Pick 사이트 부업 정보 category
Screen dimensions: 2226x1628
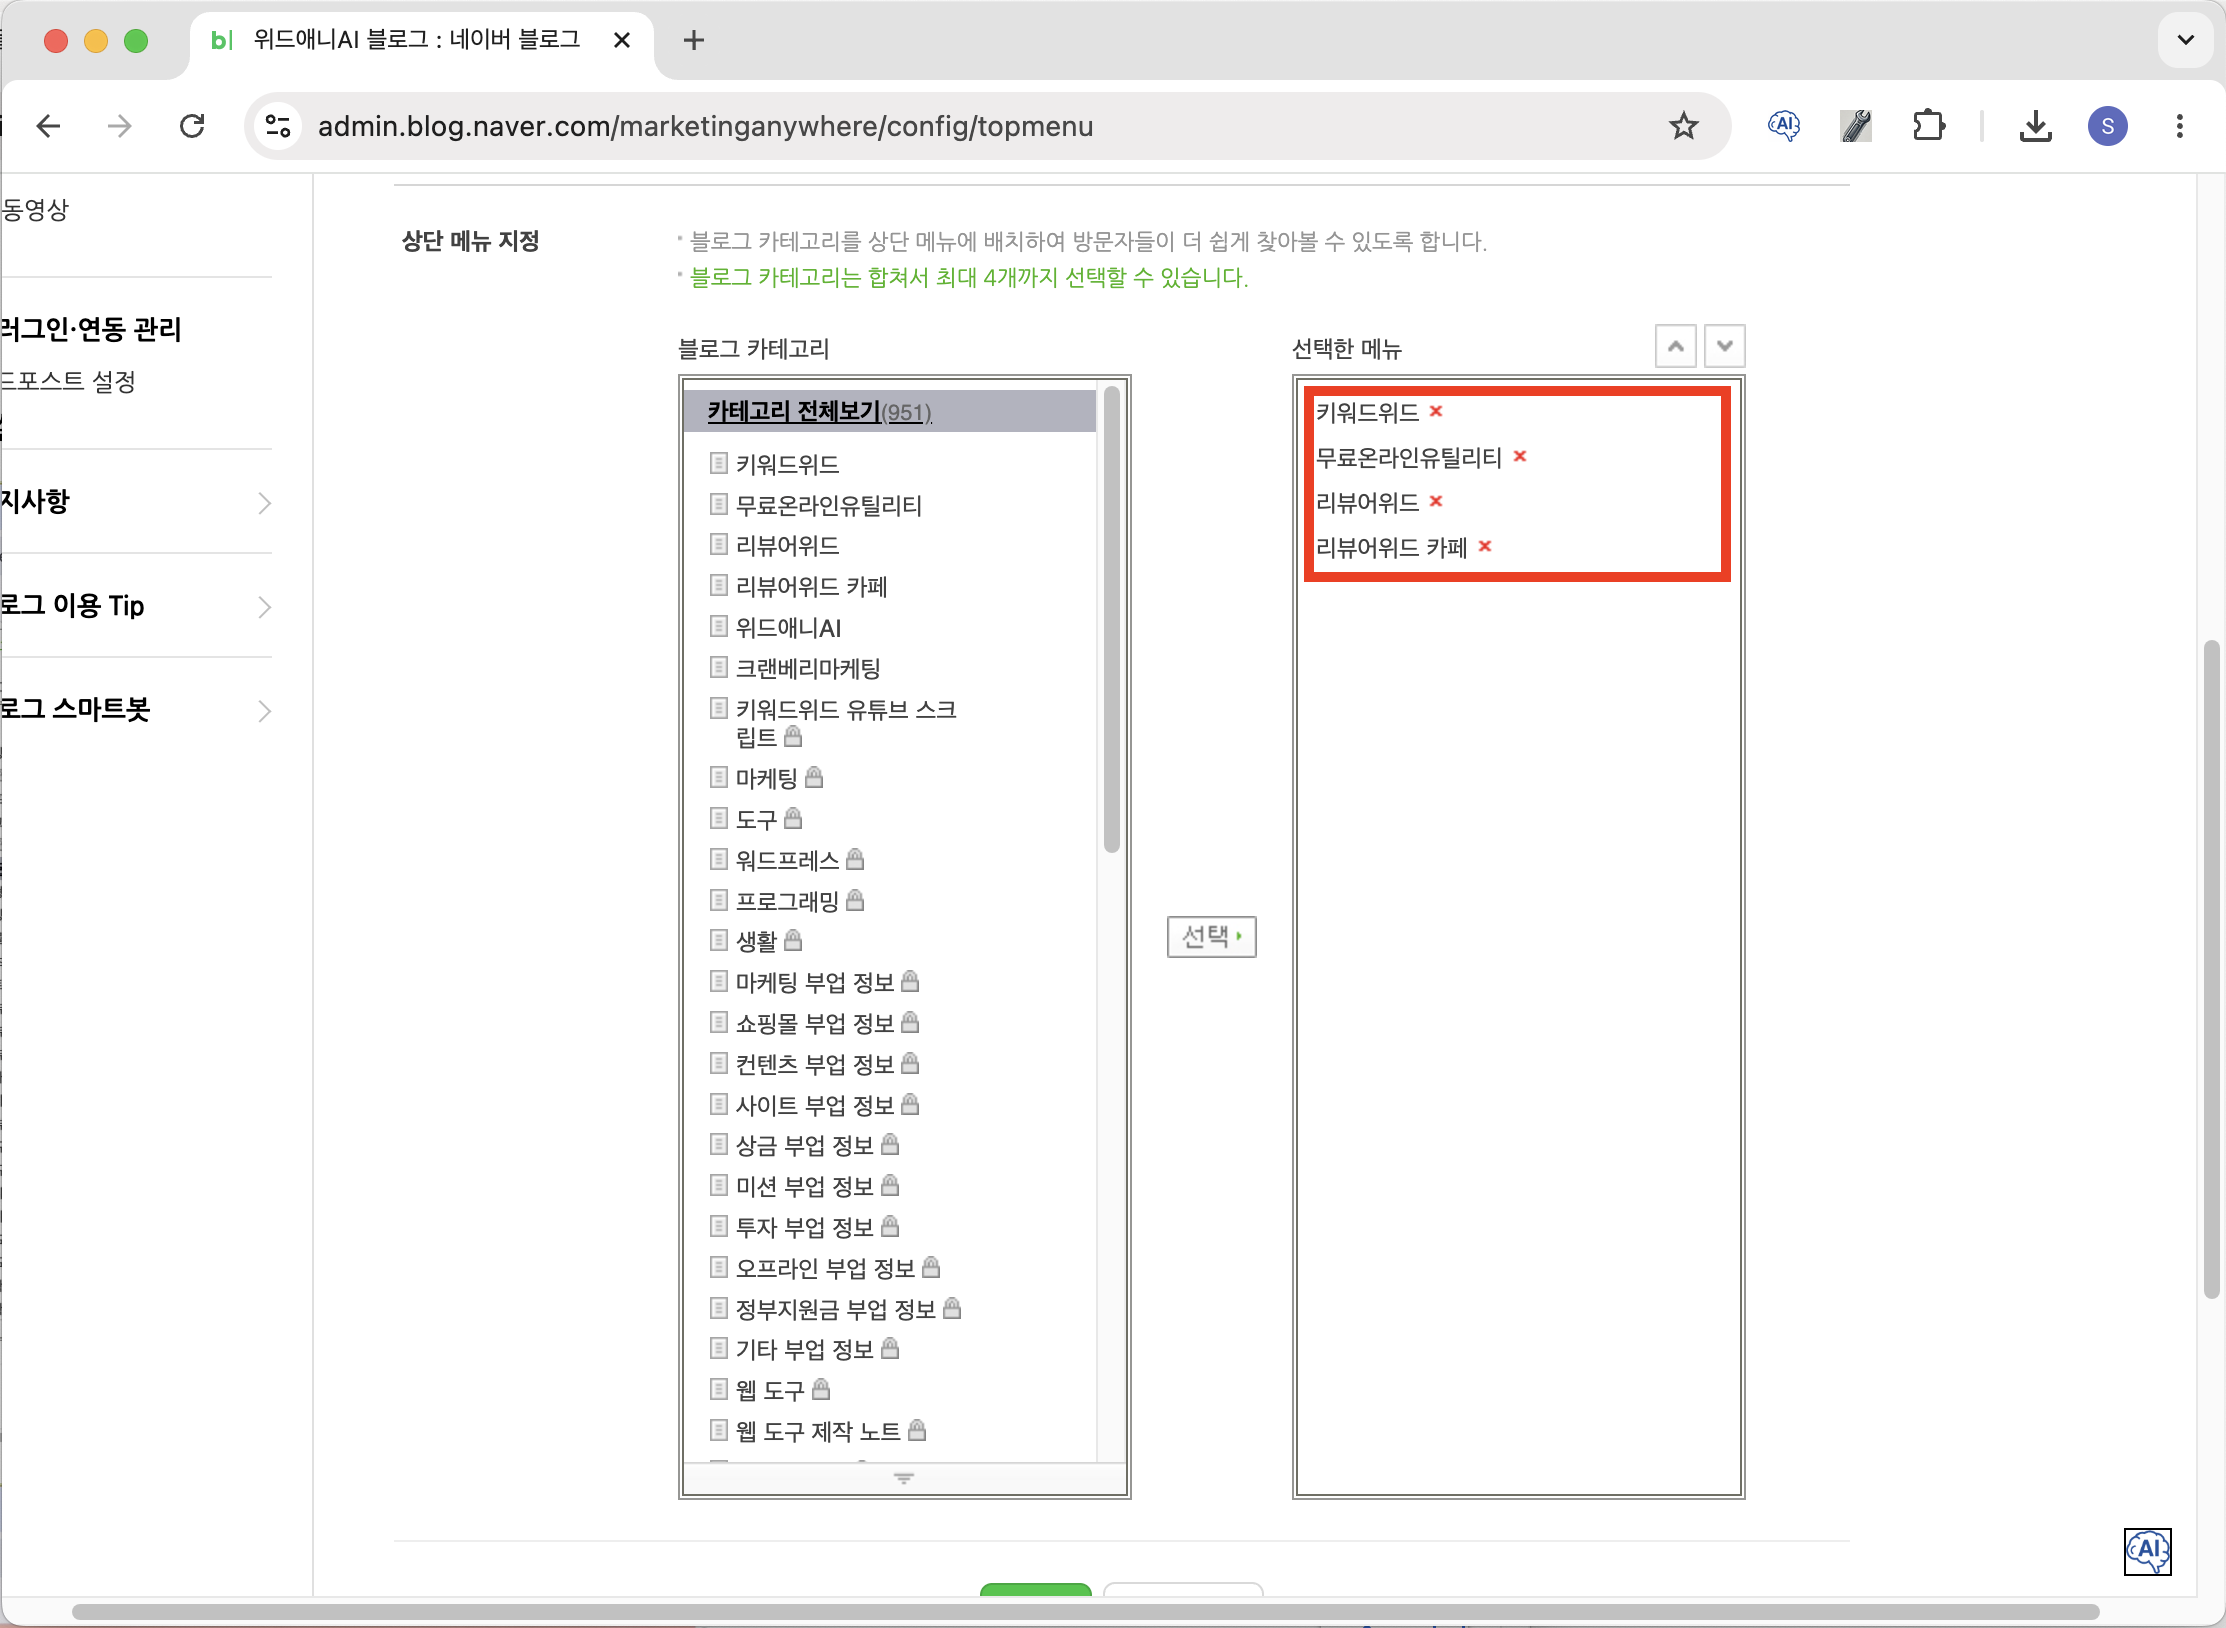815,1105
